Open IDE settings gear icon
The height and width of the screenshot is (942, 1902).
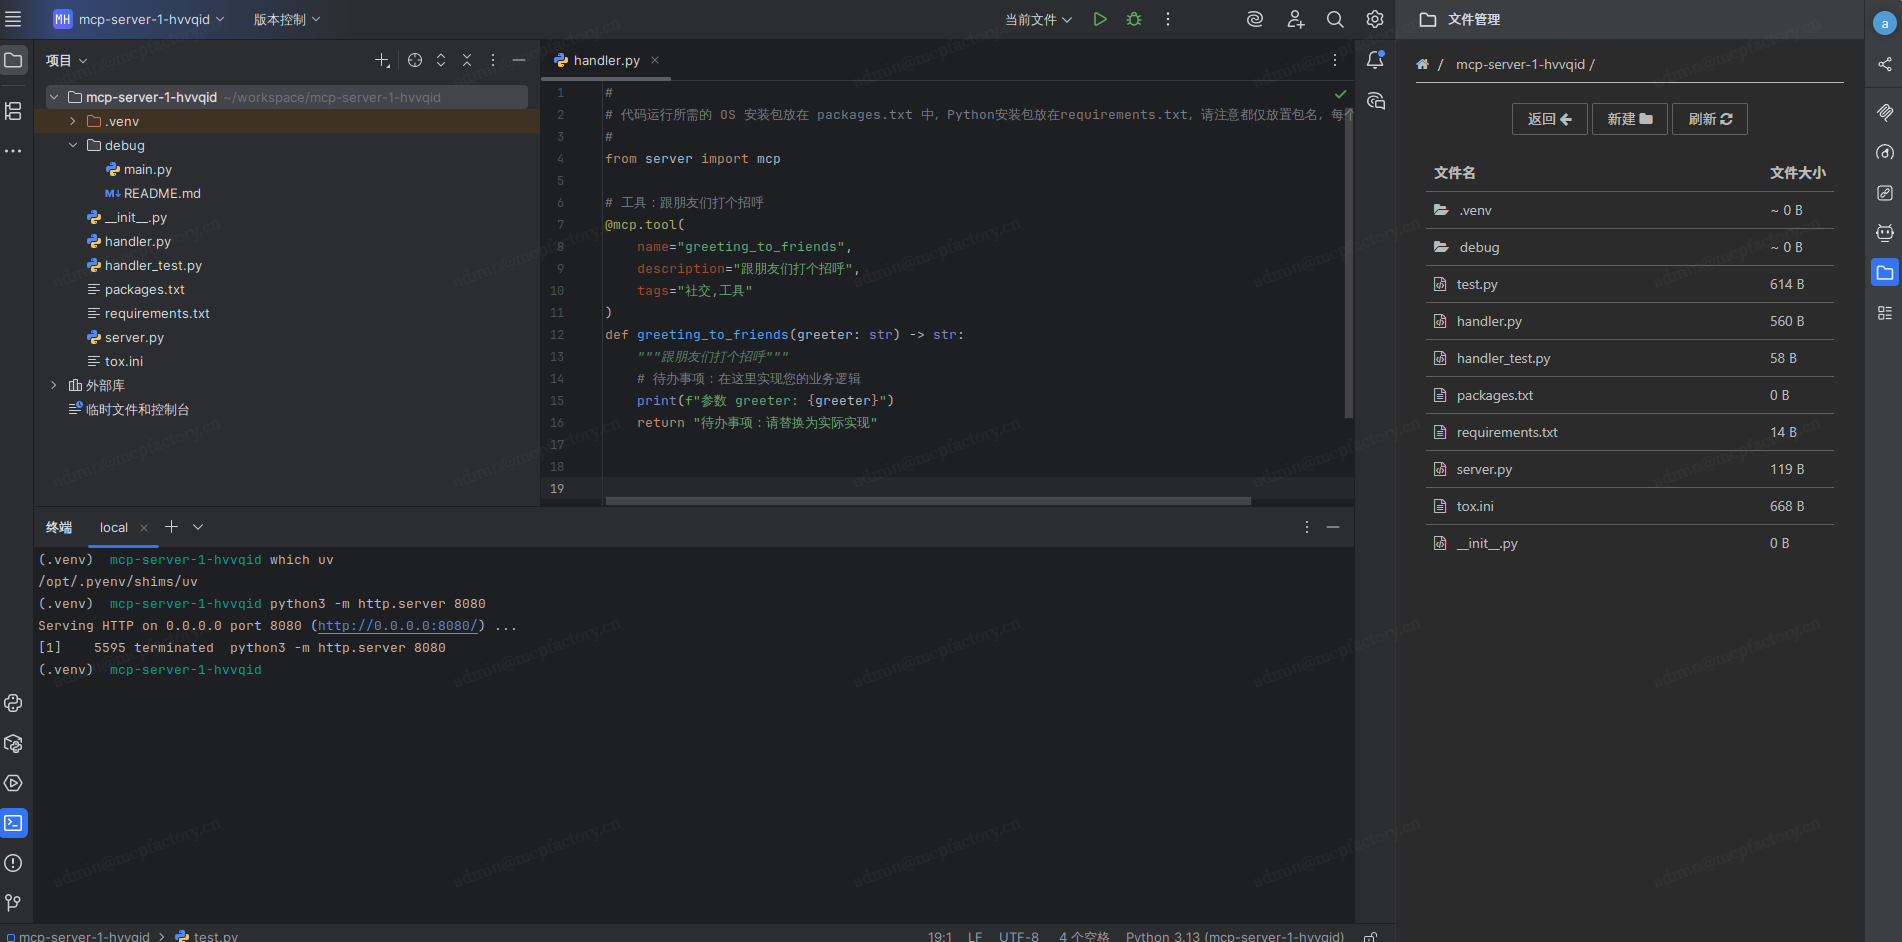tap(1375, 19)
